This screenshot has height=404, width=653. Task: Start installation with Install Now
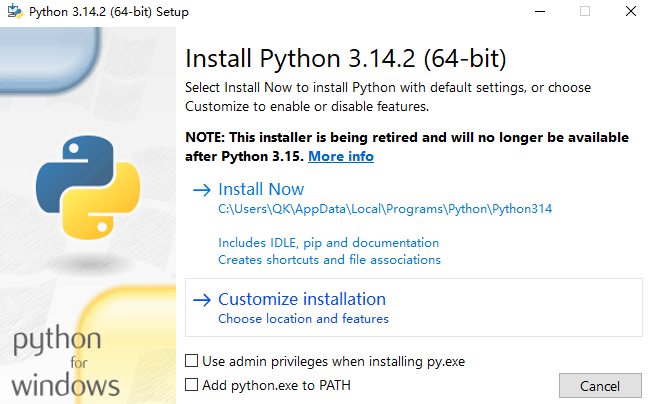261,190
